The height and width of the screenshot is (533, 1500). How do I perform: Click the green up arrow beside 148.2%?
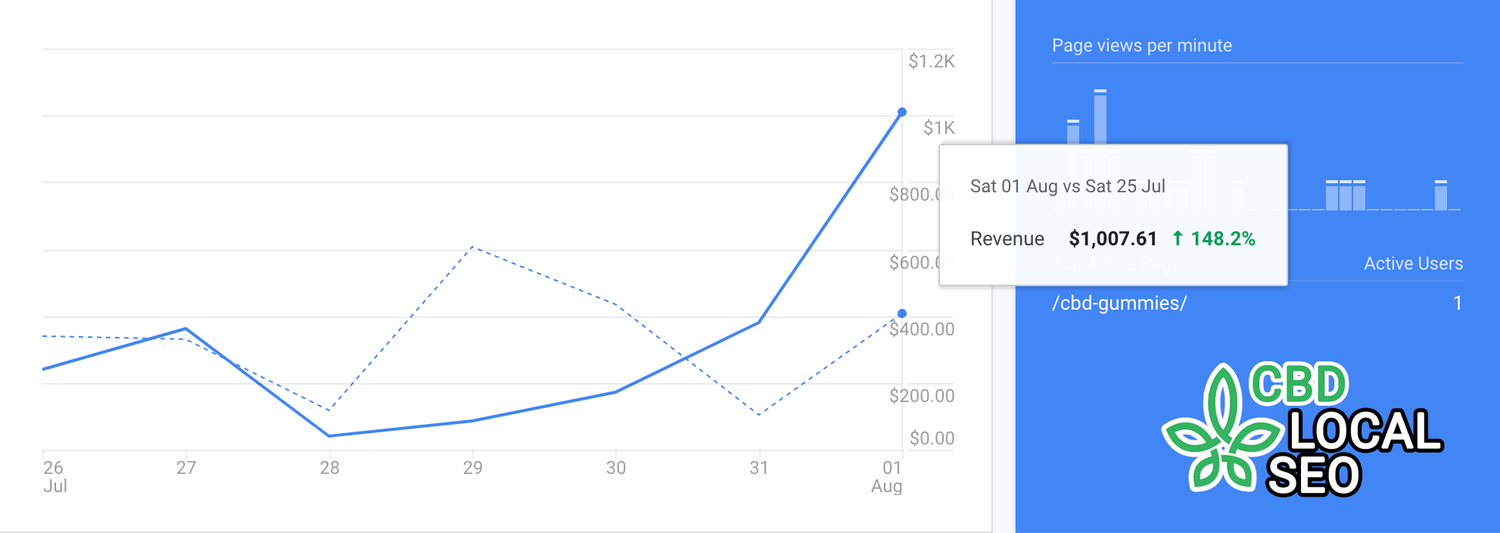tap(1177, 239)
